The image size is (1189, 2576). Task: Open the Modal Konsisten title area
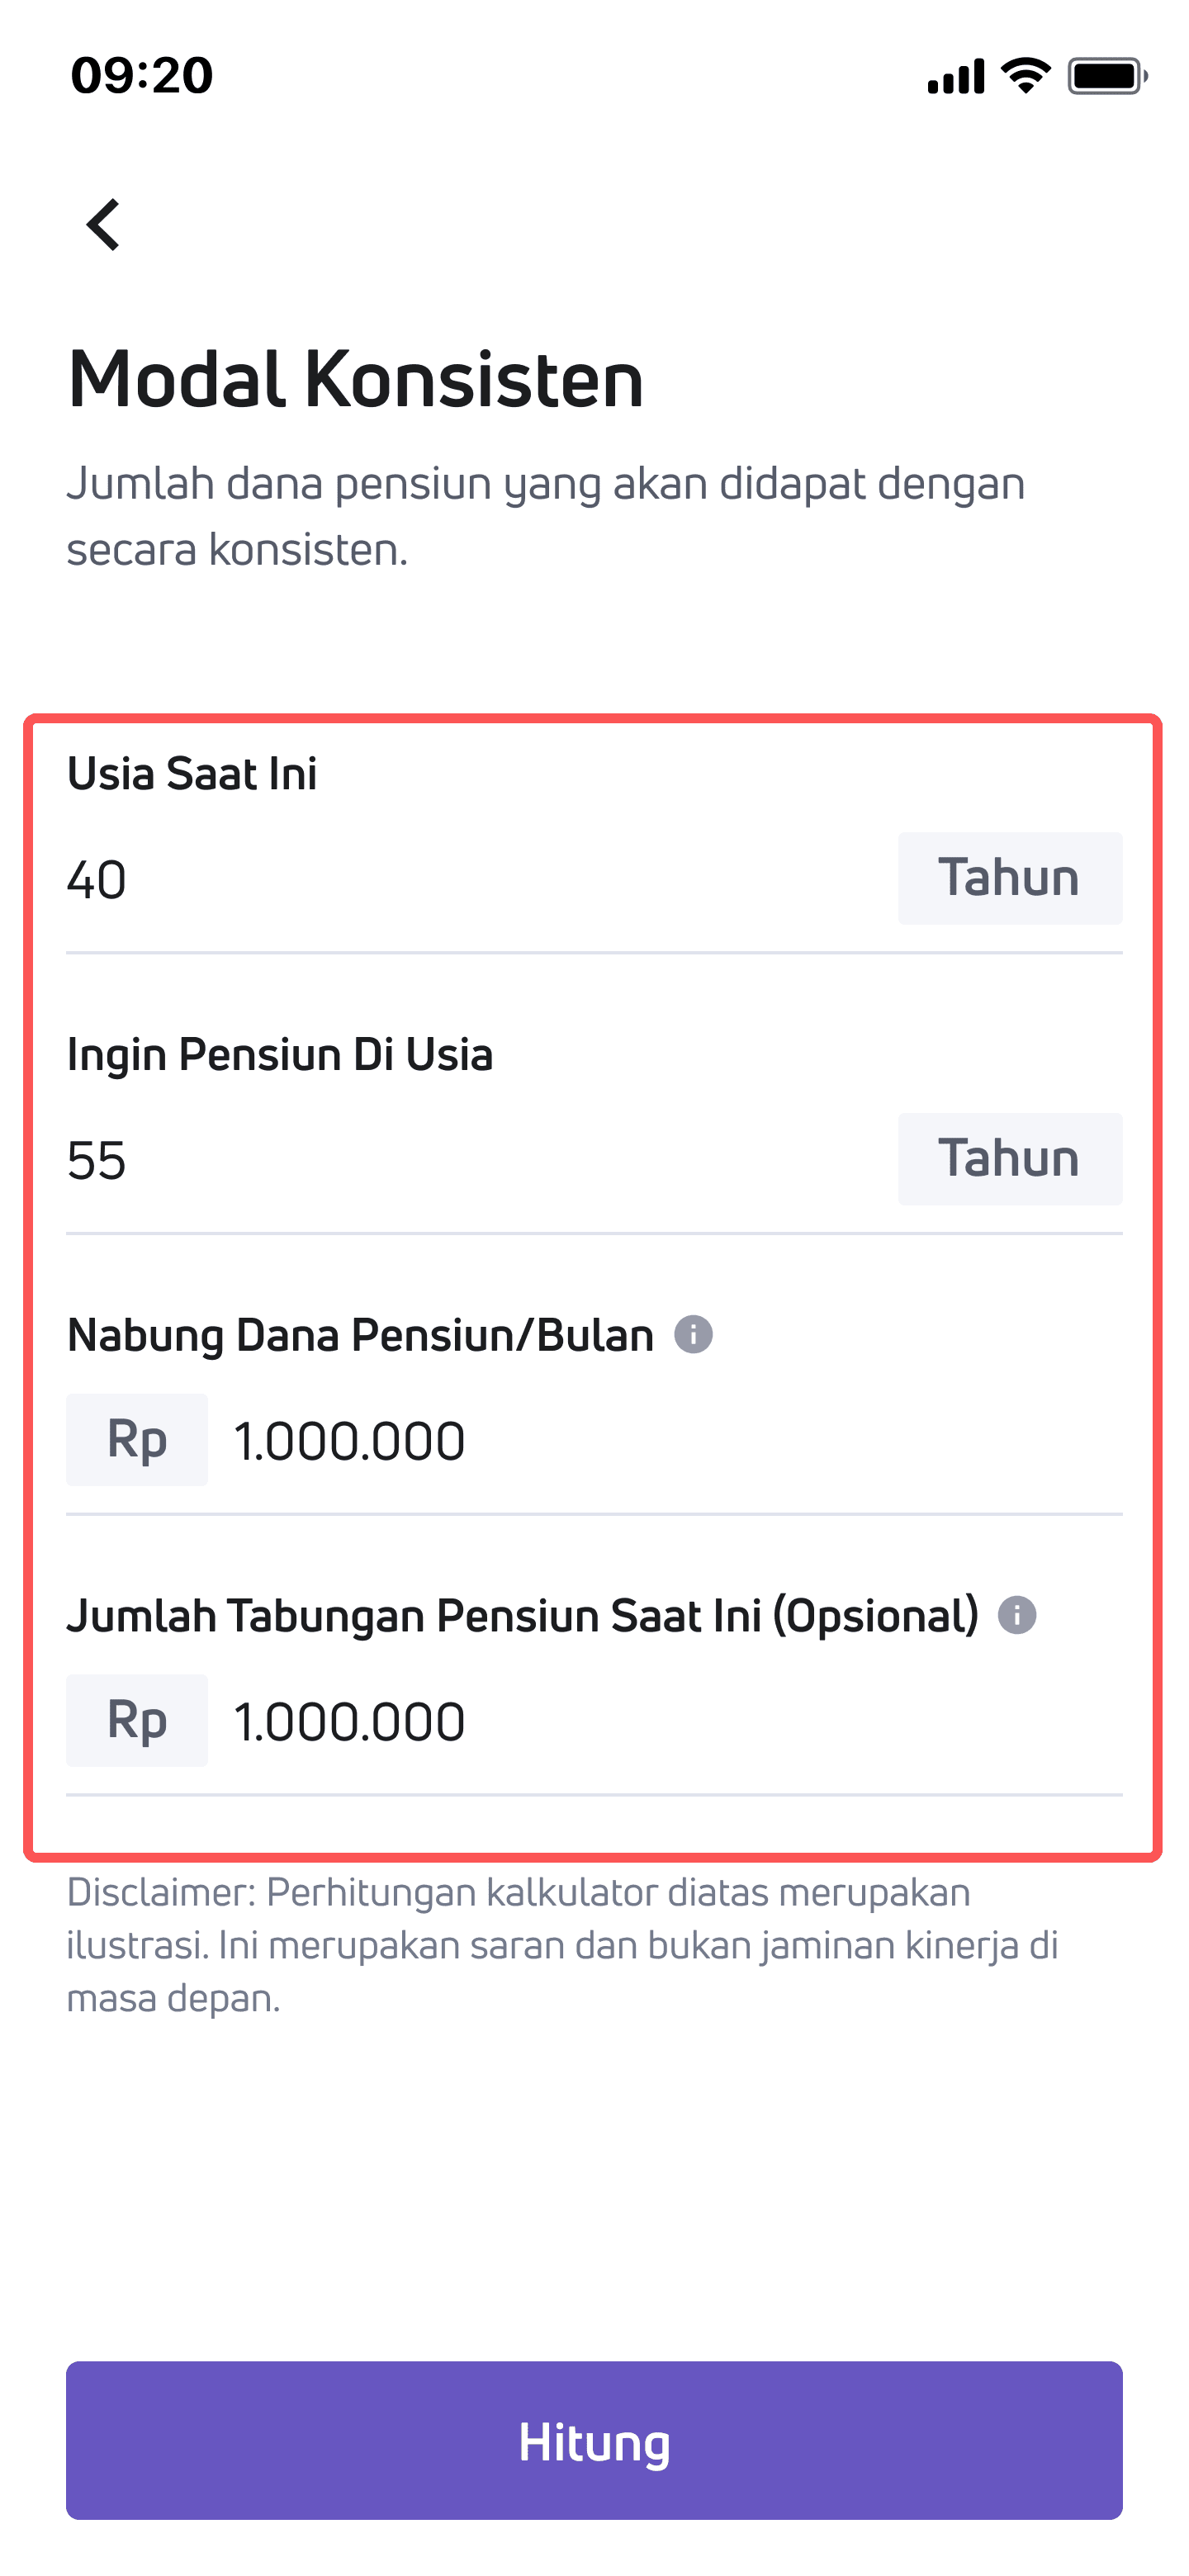pyautogui.click(x=355, y=380)
